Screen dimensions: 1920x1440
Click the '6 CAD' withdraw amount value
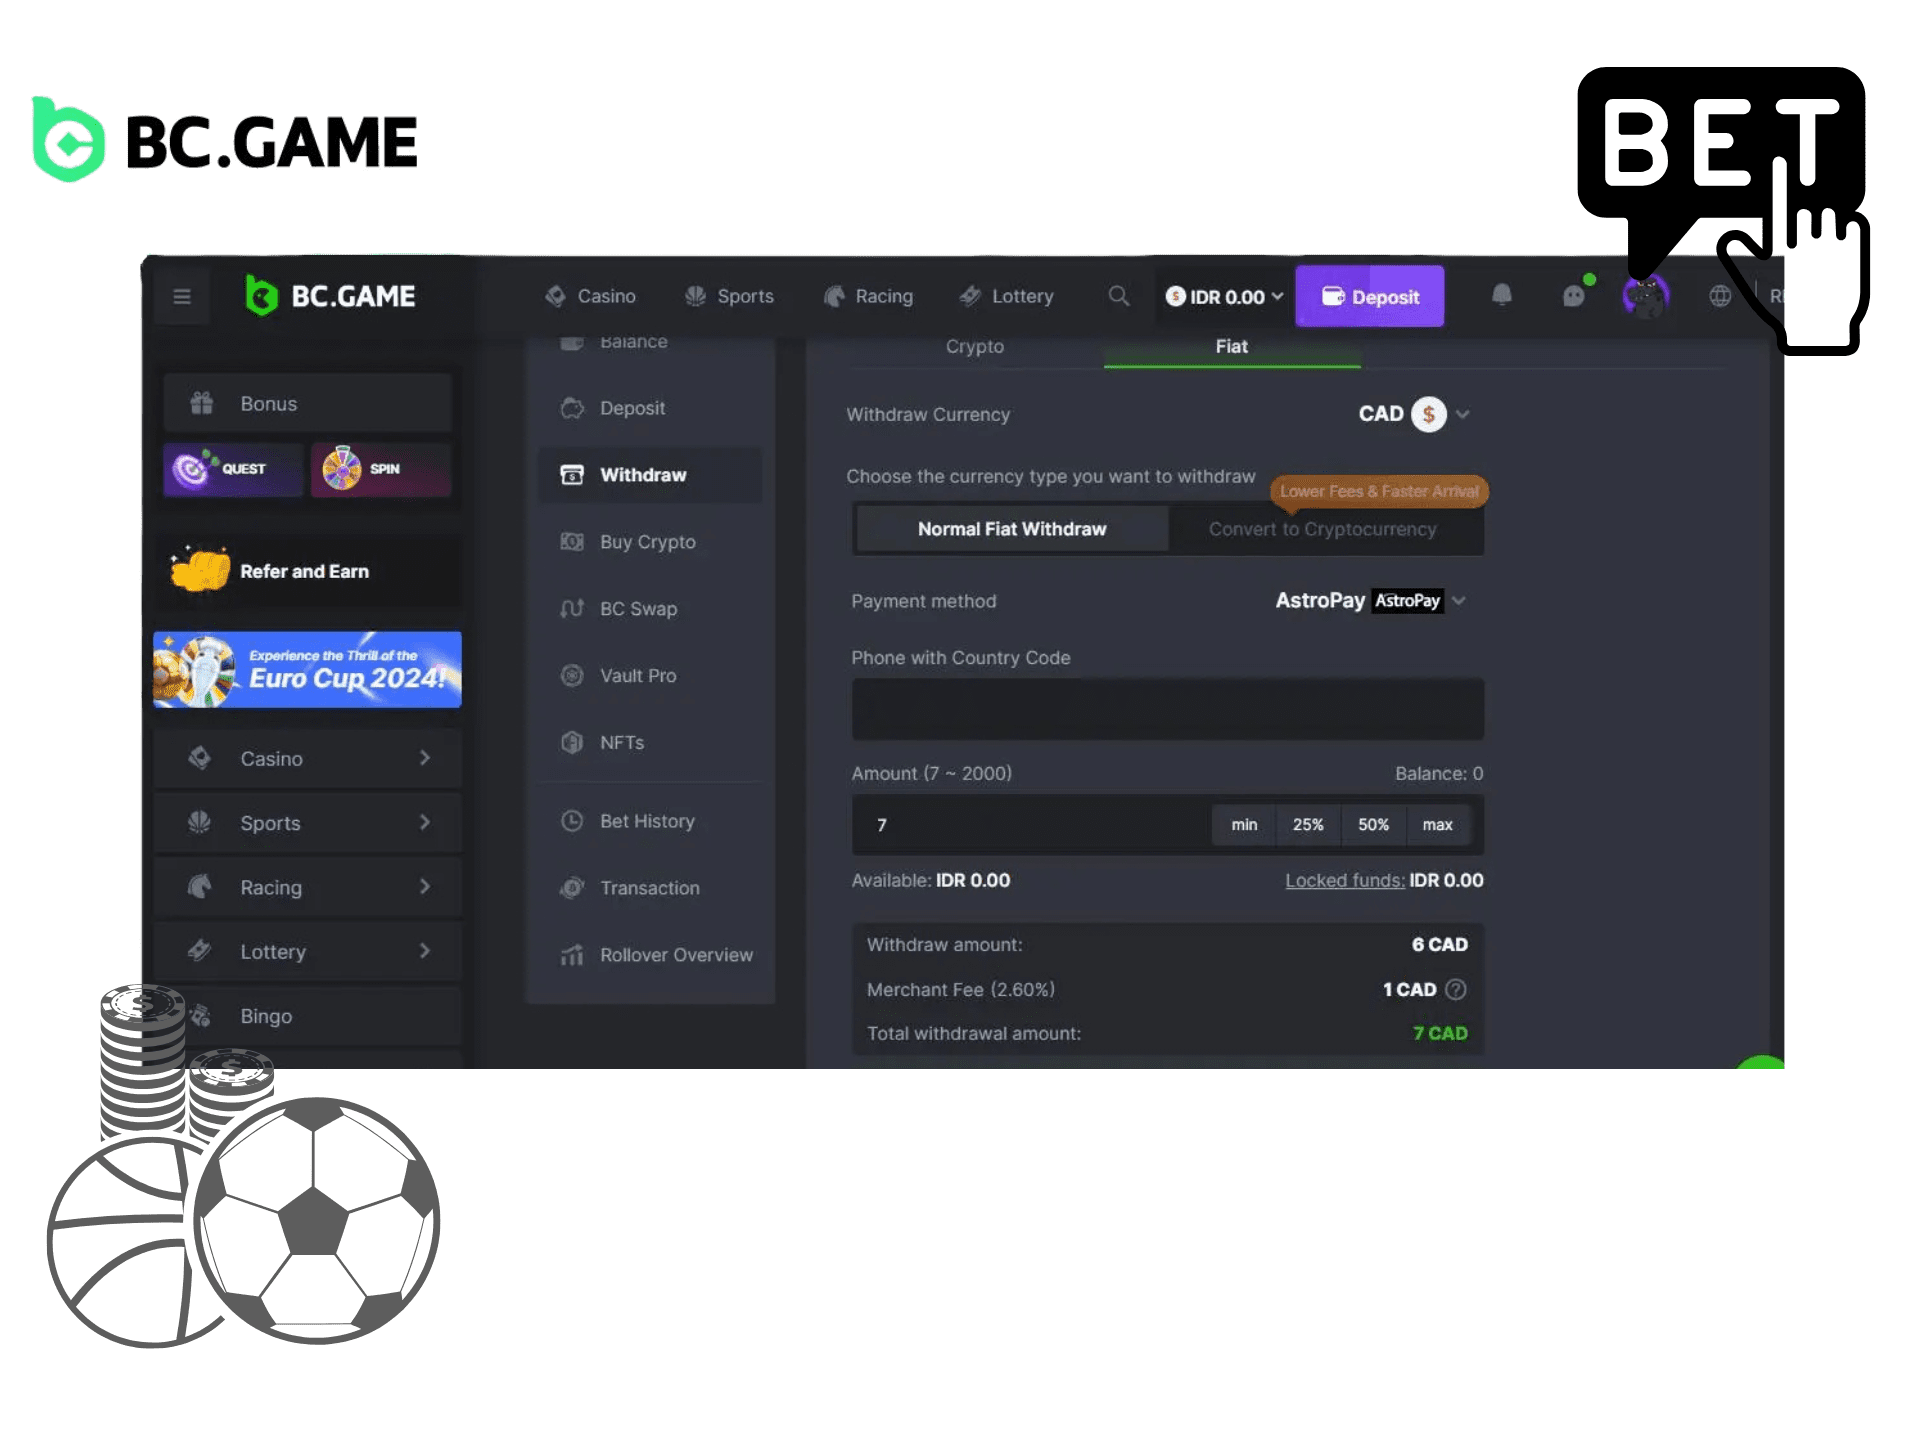coord(1440,944)
